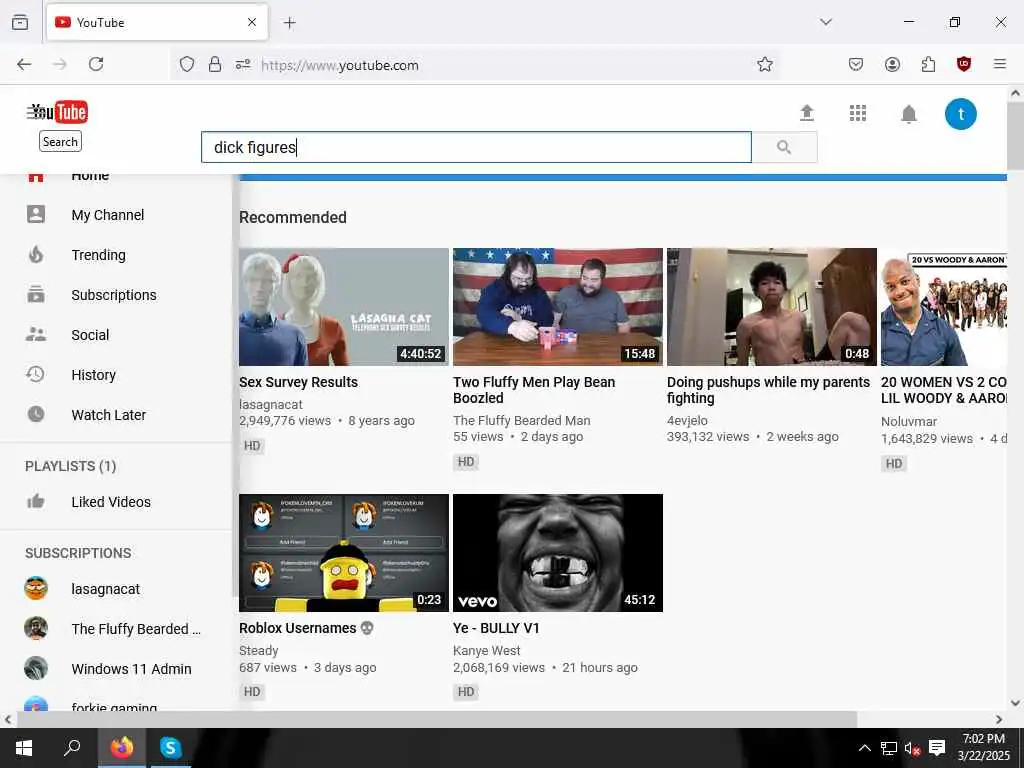Open a new tab with the plus button
Viewport: 1024px width, 768px height.
pos(290,23)
